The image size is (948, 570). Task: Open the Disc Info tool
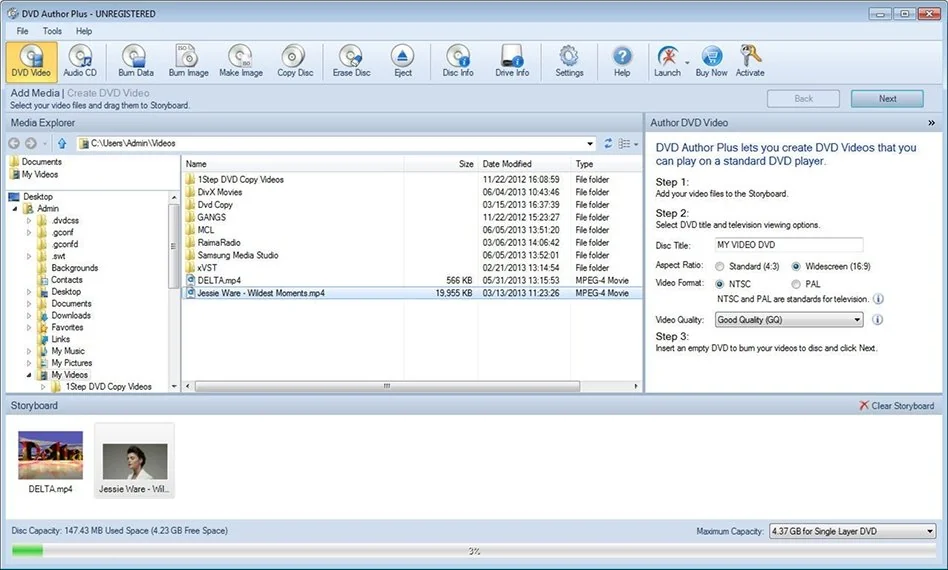coord(458,60)
